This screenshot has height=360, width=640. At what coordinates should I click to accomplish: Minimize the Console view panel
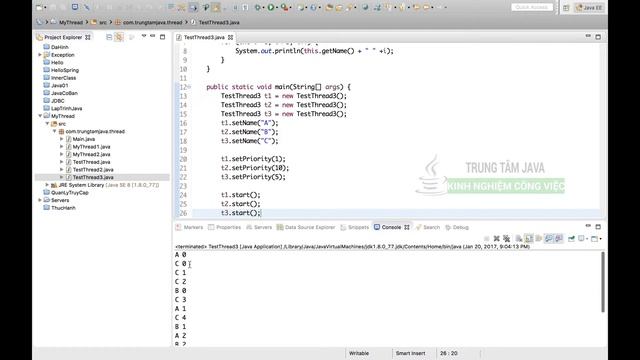tap(588, 226)
